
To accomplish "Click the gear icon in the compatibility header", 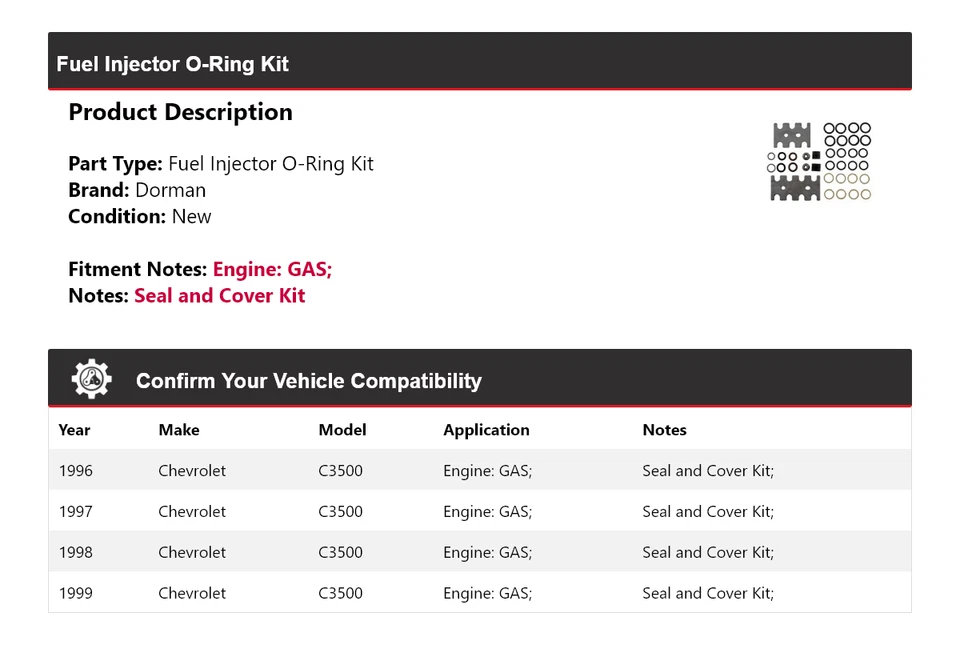I will pos(91,380).
